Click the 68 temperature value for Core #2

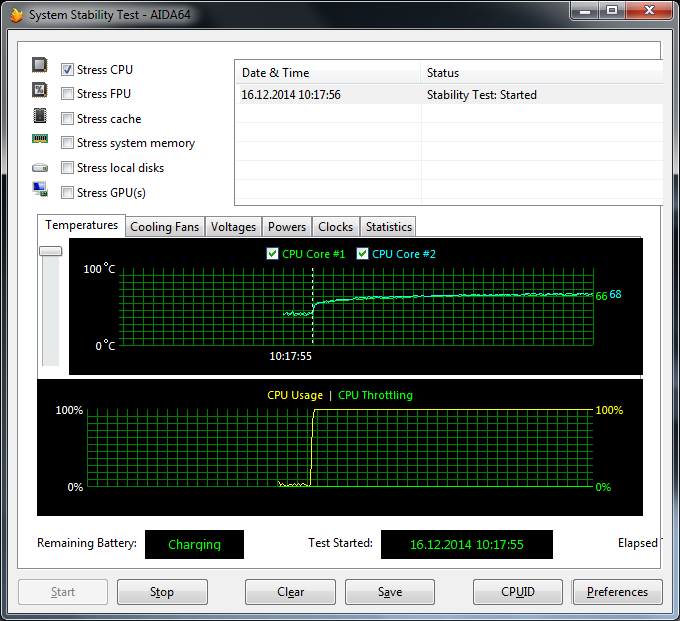coord(615,294)
